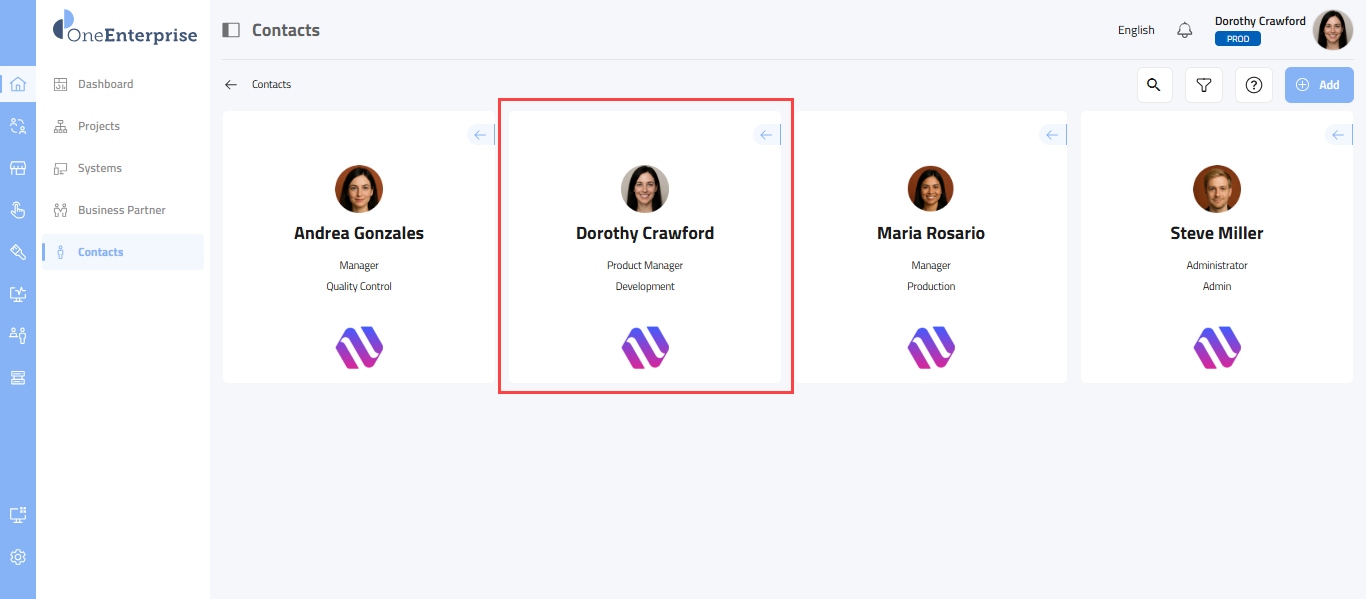This screenshot has width=1366, height=599.
Task: Go to Dashboard in the sidebar menu
Action: 105,84
